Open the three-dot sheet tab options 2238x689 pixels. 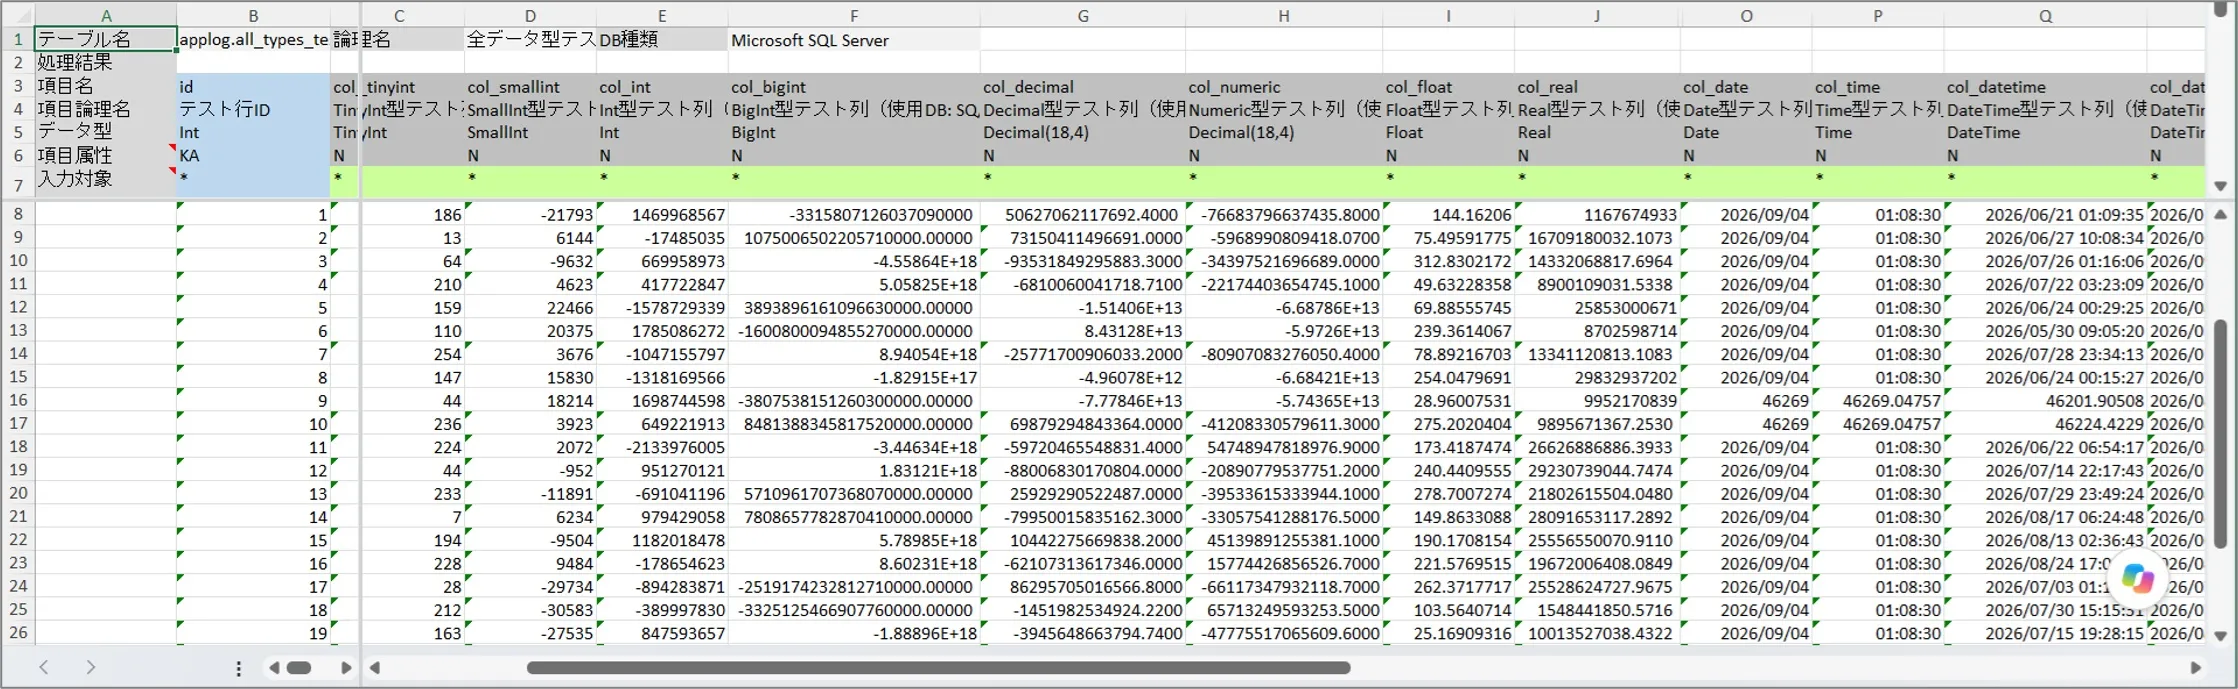[x=238, y=668]
